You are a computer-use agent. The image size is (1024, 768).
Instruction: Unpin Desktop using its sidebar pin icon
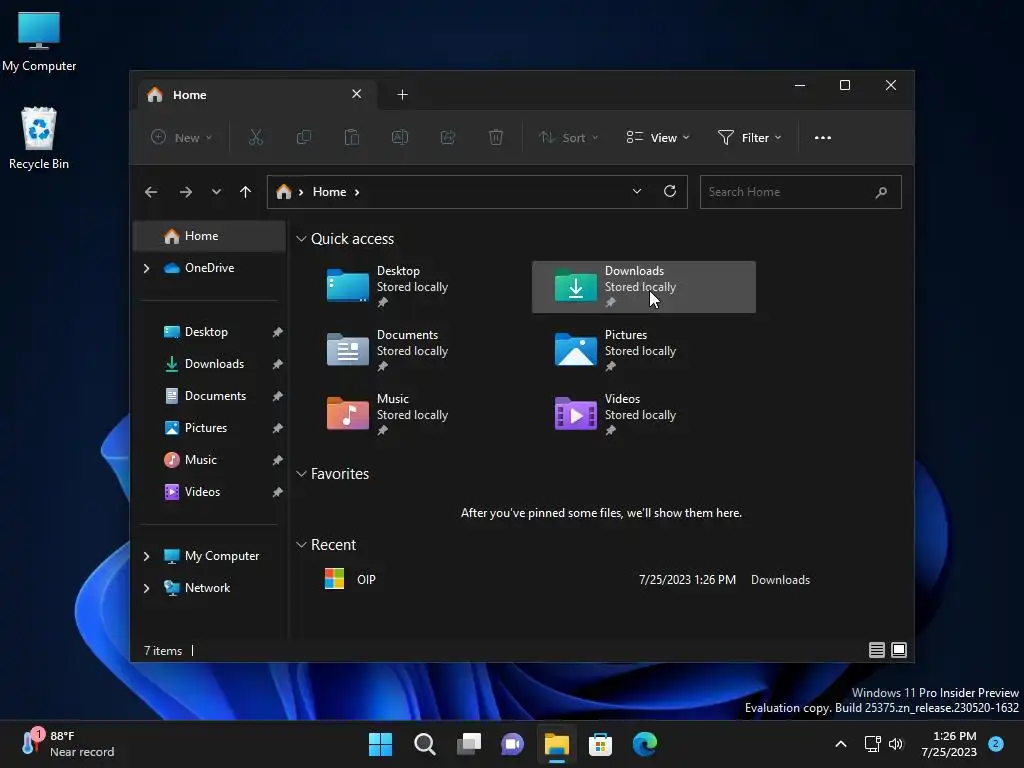pyautogui.click(x=278, y=332)
